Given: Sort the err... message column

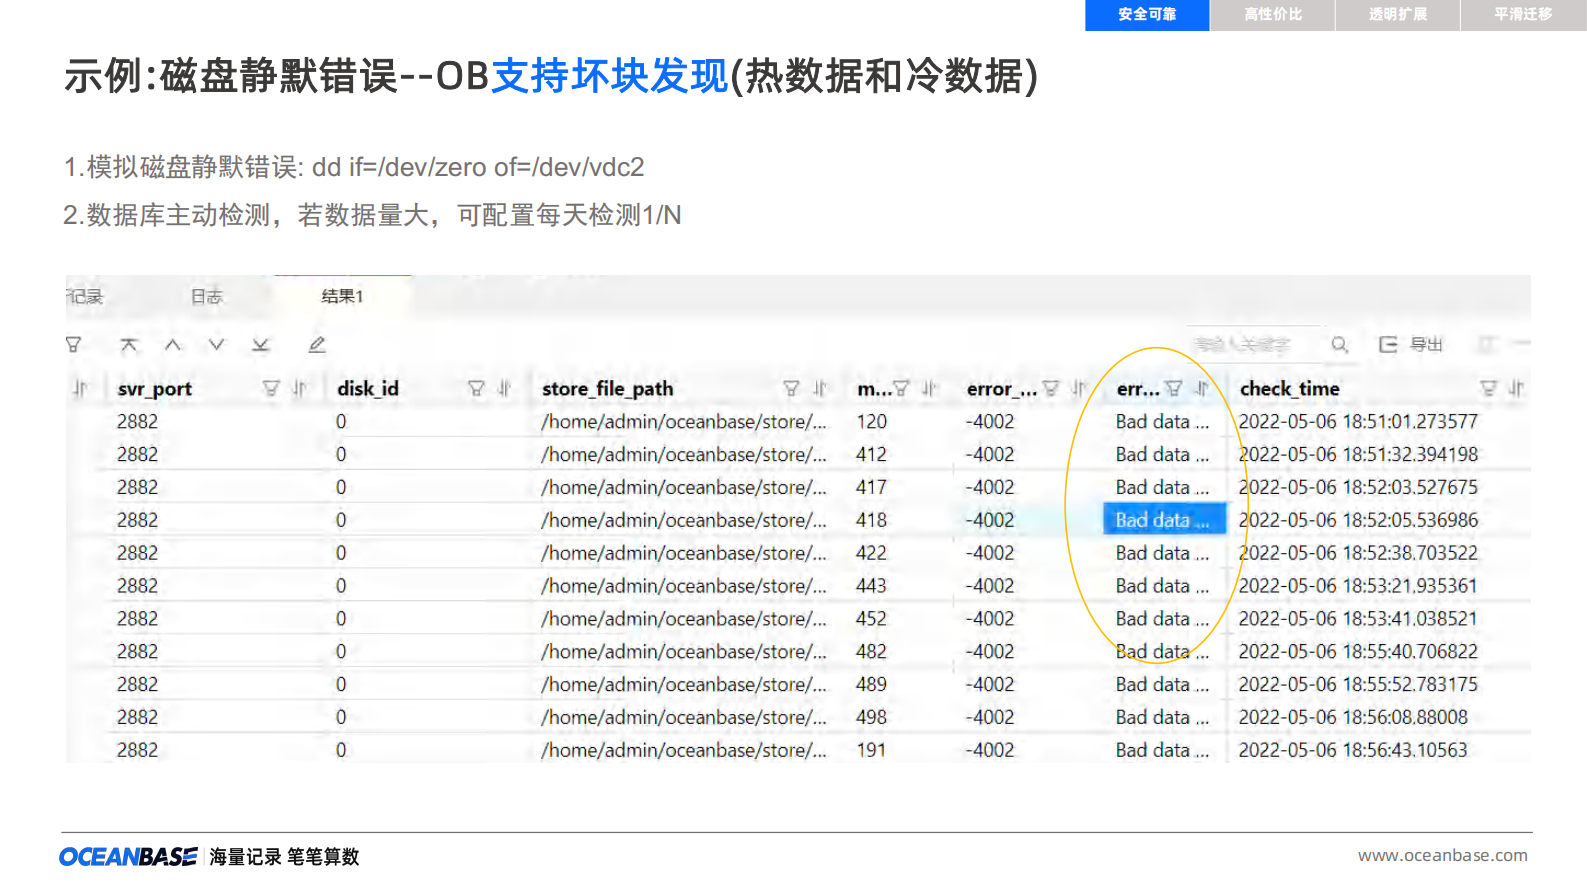Looking at the screenshot, I should coord(1202,388).
